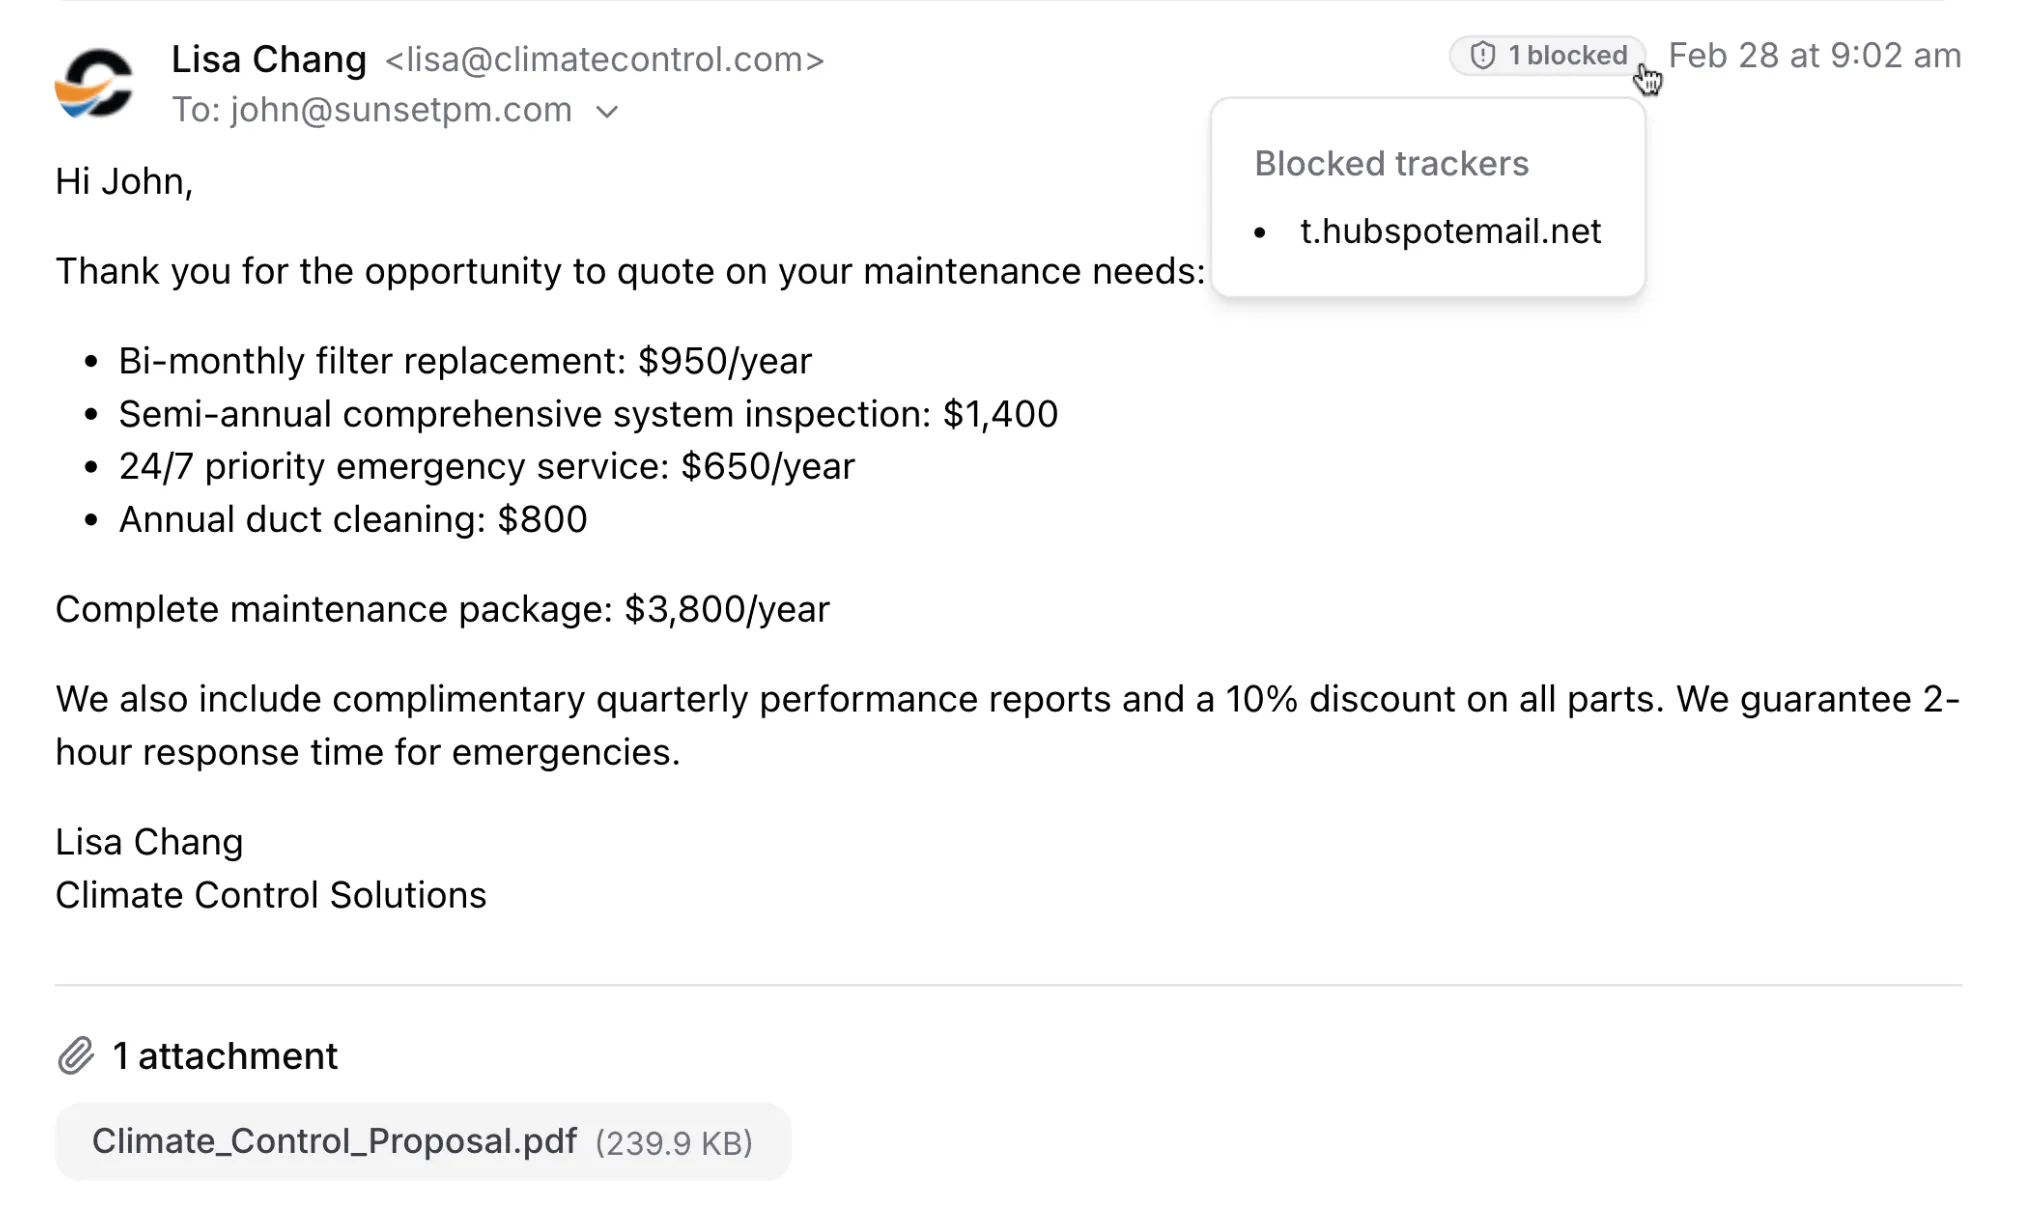The image size is (2017, 1214).
Task: Click the 'Semi-annual comprehensive system inspection' line
Action: pos(588,414)
